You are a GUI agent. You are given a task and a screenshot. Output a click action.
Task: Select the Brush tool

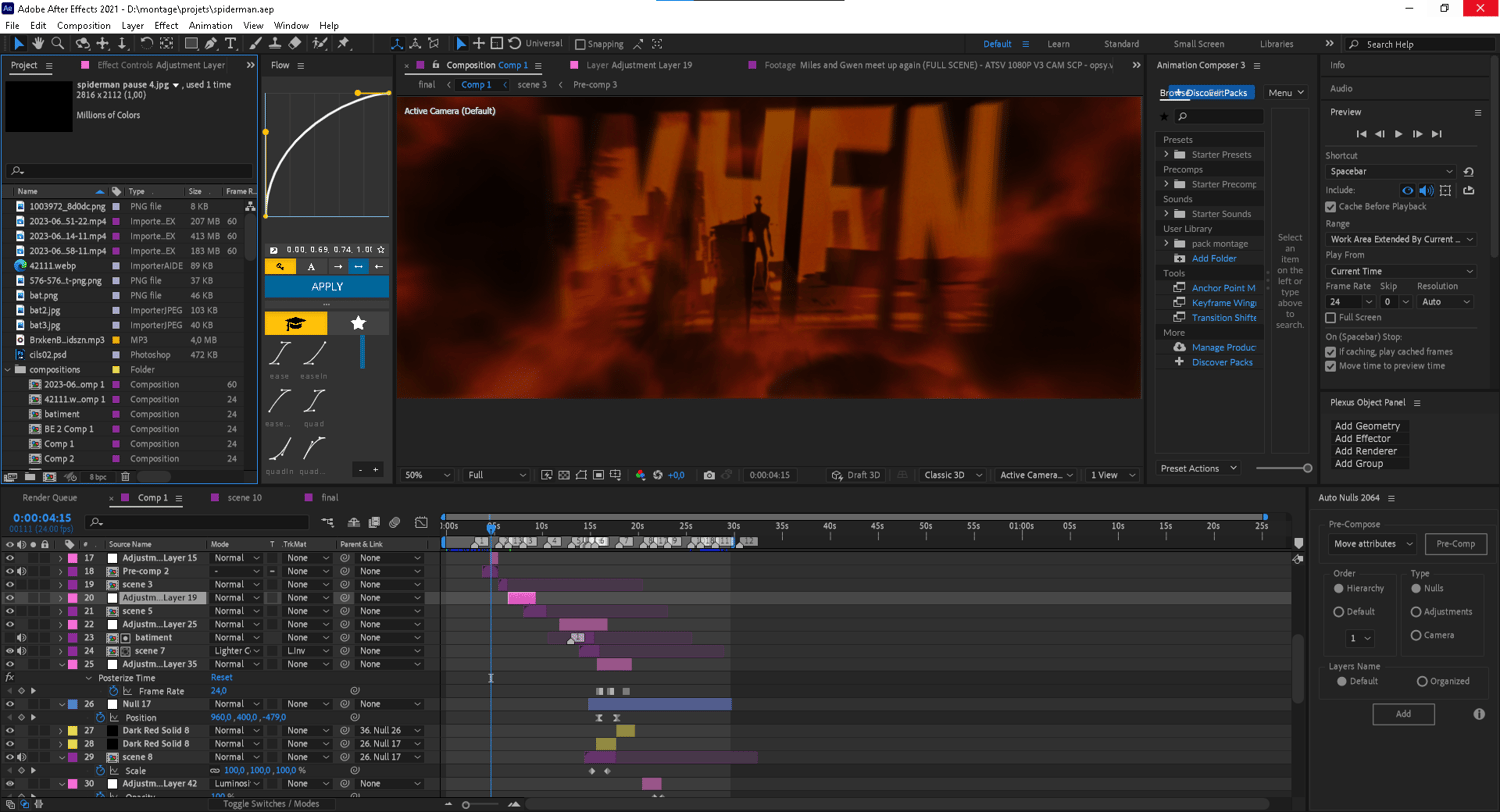coord(256,43)
